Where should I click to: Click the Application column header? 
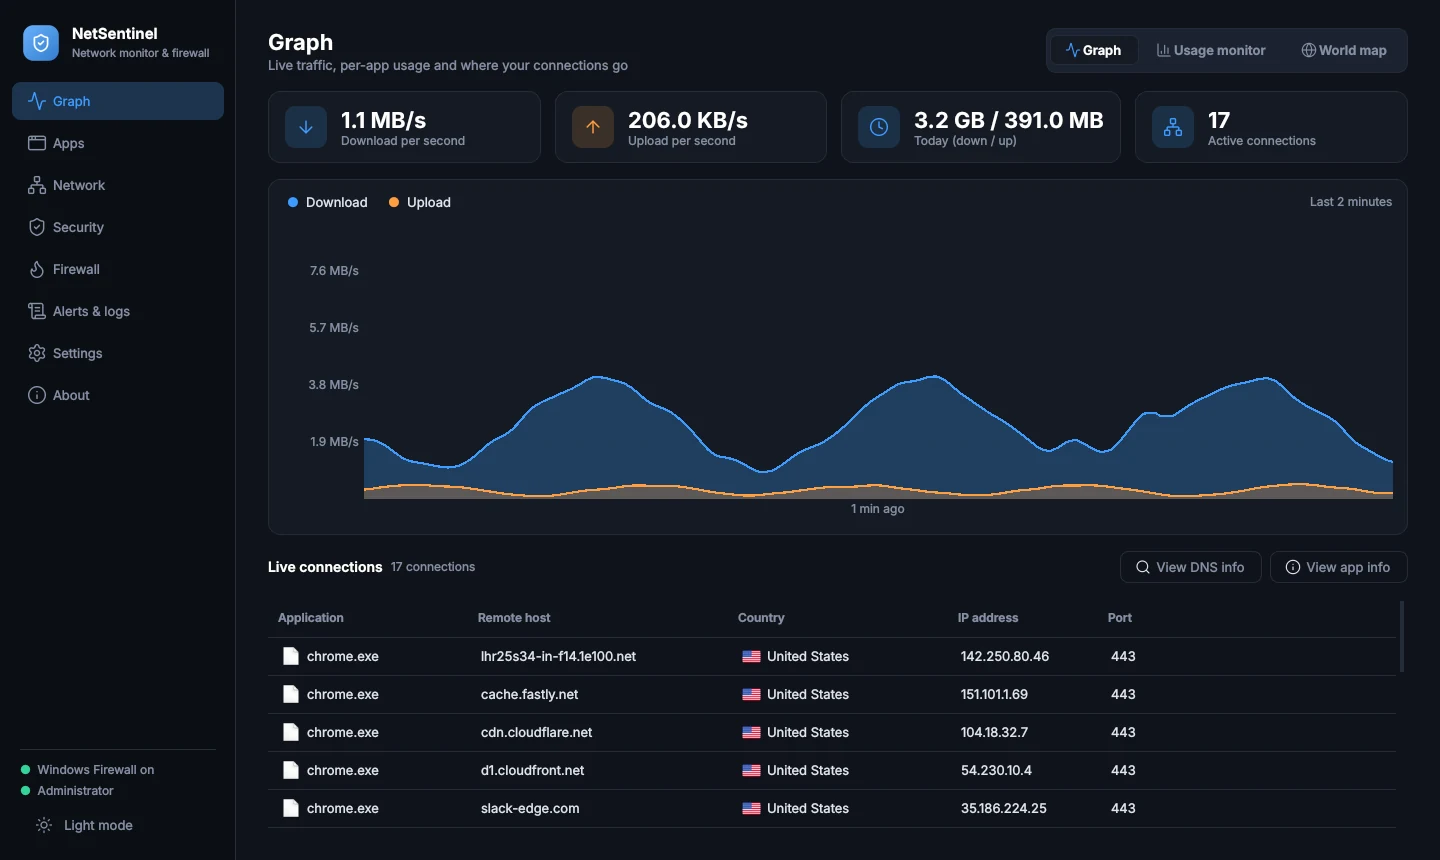coord(311,618)
